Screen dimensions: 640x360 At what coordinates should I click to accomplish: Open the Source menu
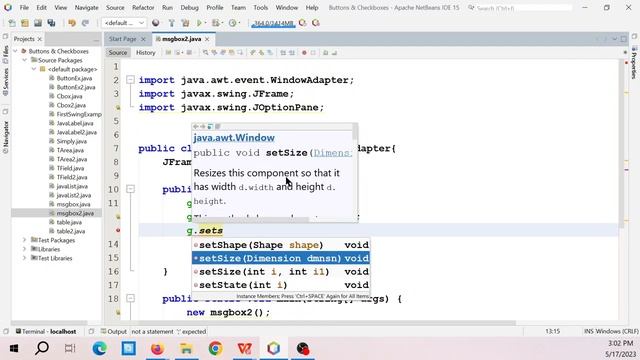[x=115, y=7]
